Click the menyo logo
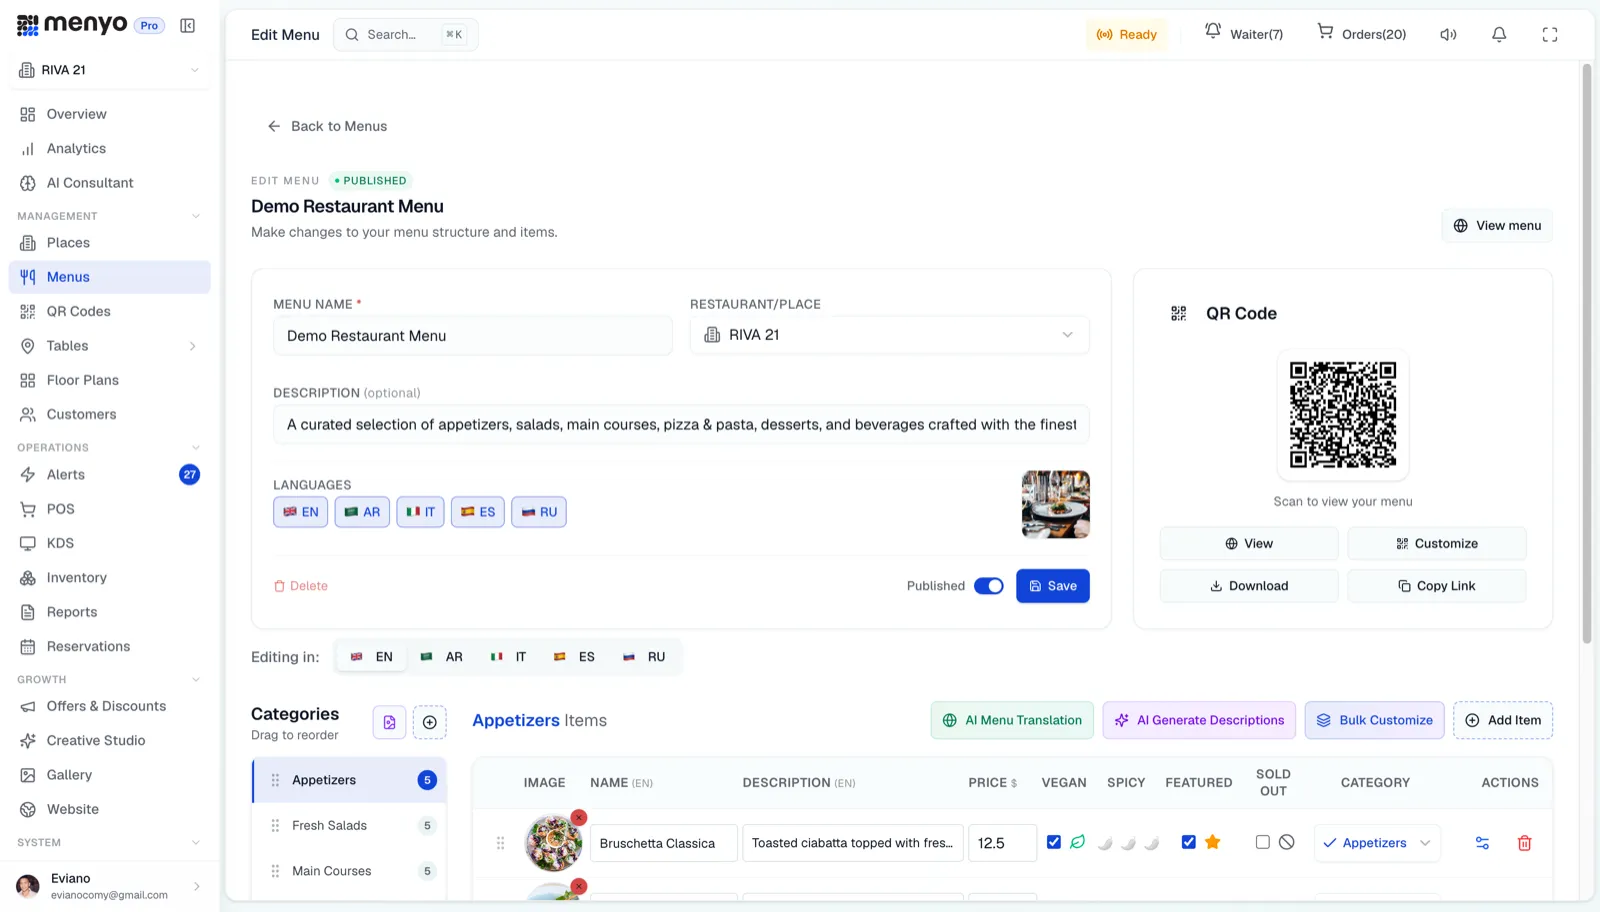 (x=72, y=25)
